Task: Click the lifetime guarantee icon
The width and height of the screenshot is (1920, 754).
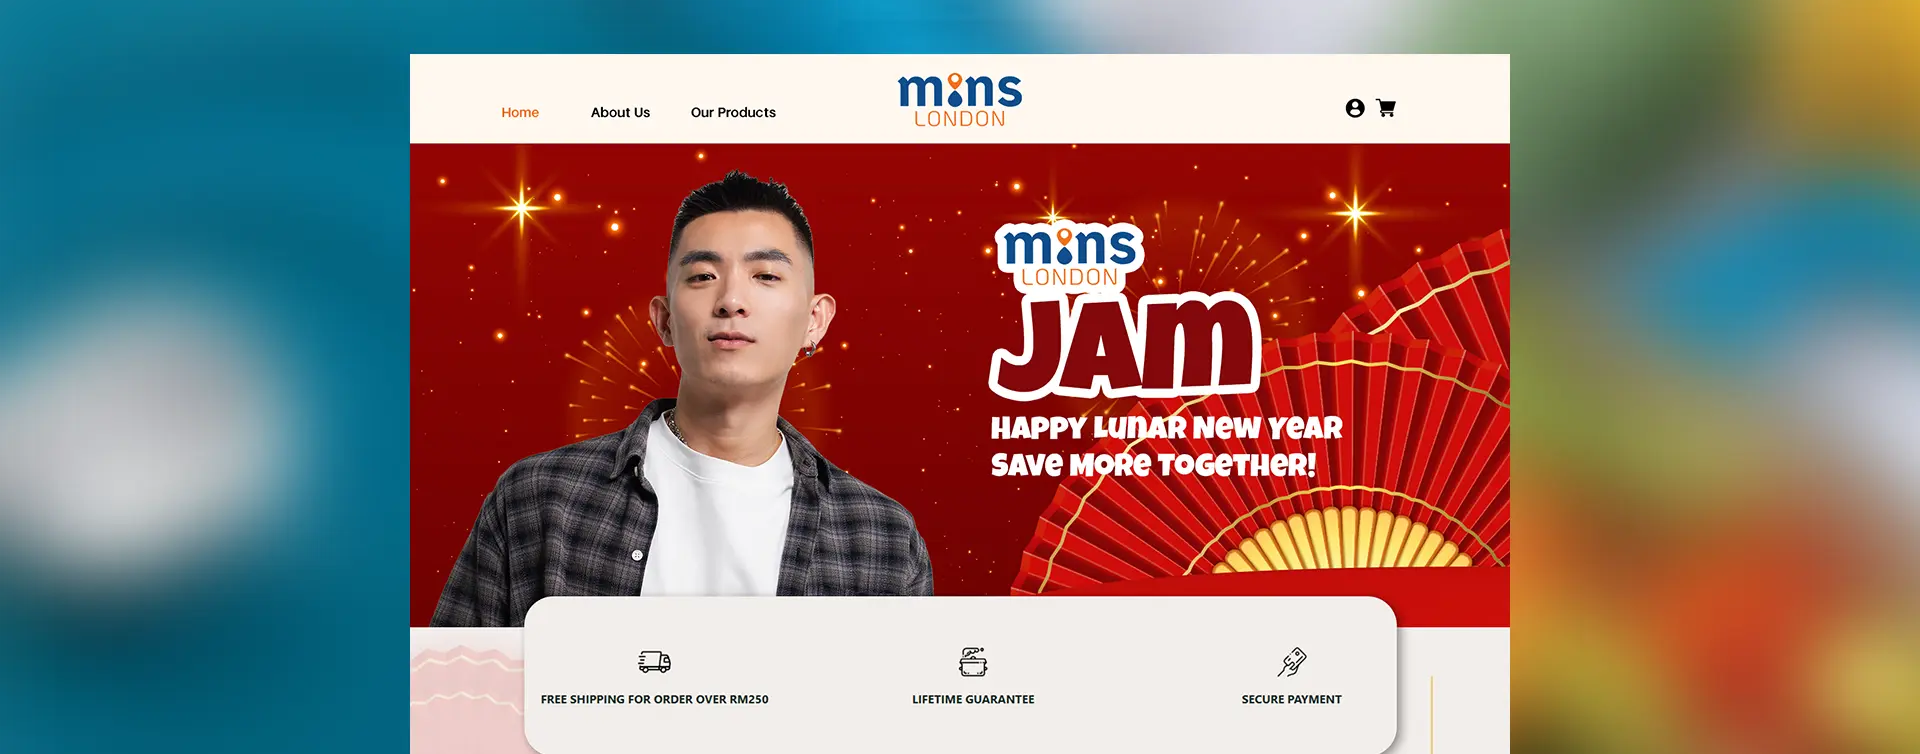Action: click(973, 661)
